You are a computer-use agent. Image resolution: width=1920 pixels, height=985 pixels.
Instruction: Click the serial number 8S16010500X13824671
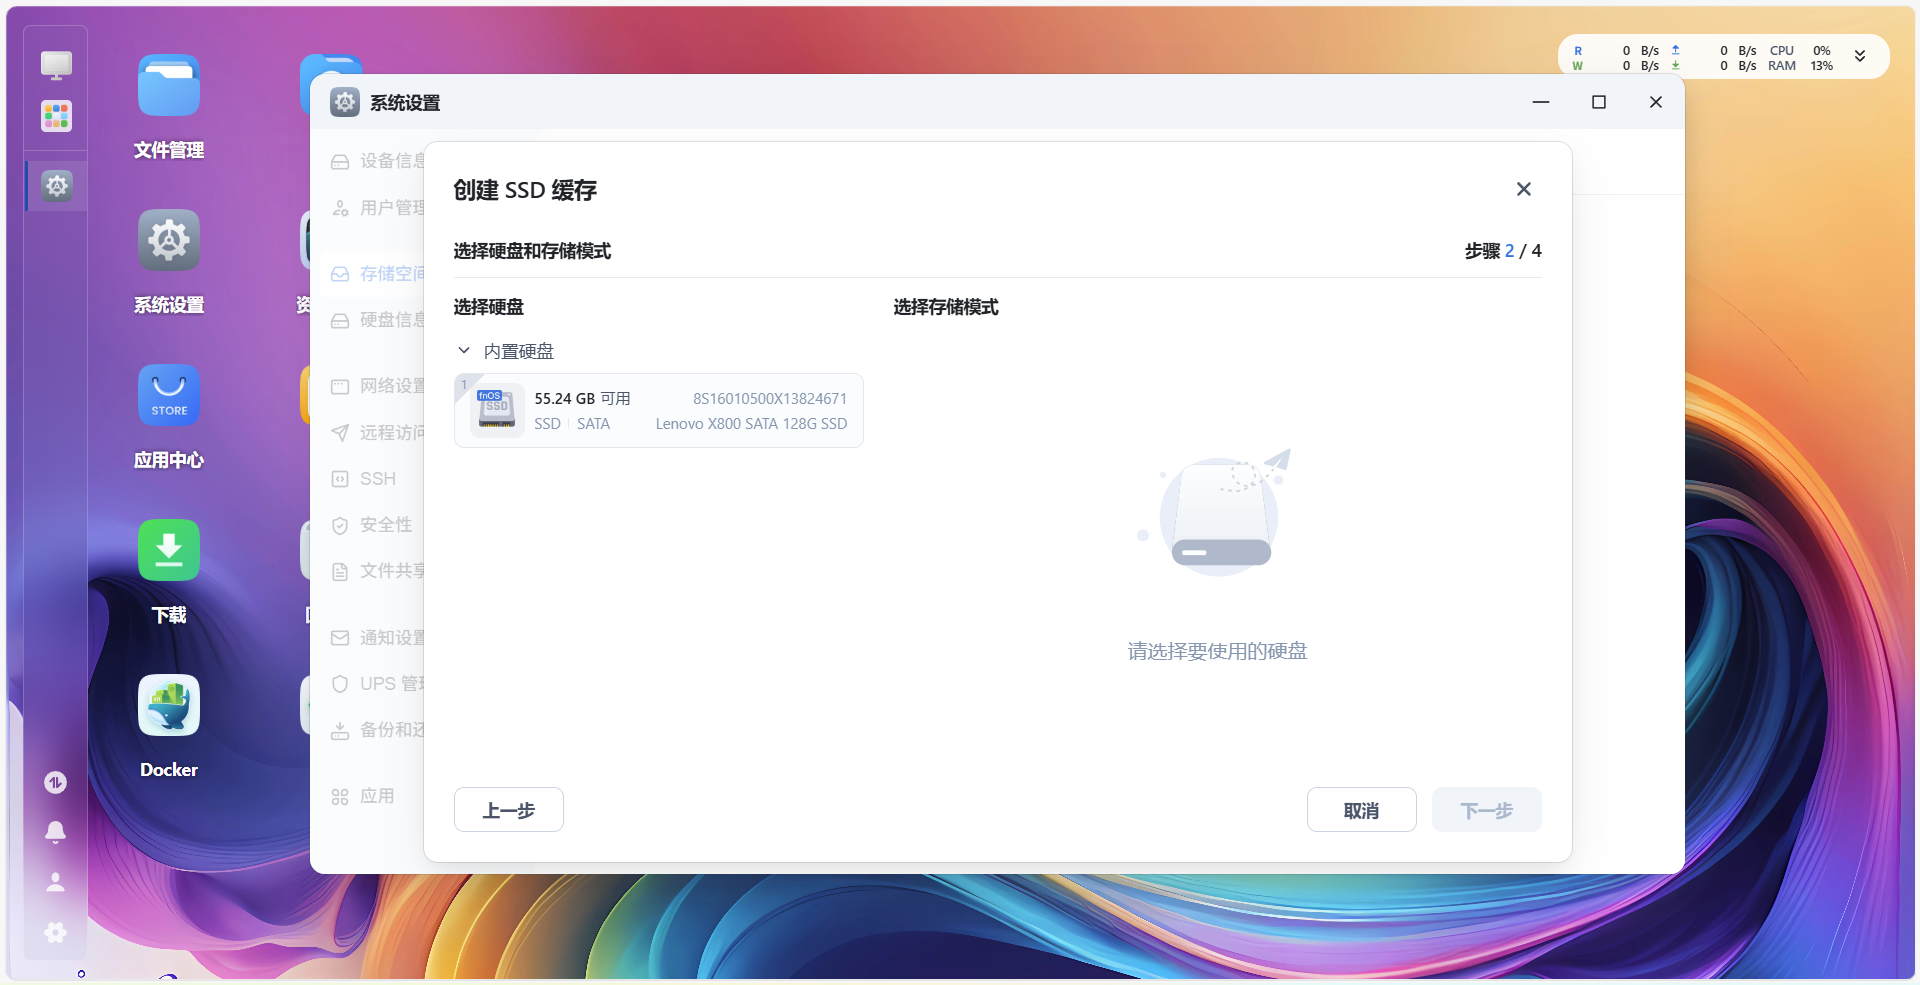tap(770, 398)
